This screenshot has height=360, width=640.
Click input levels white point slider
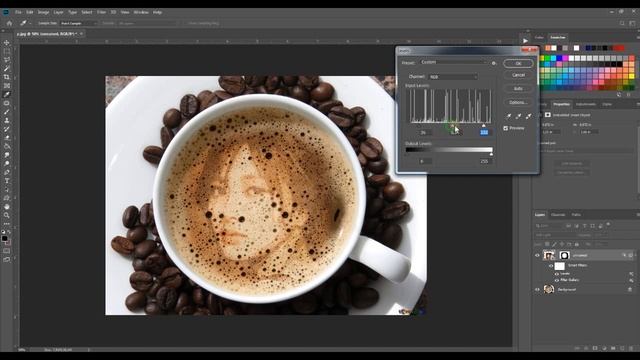coord(484,125)
